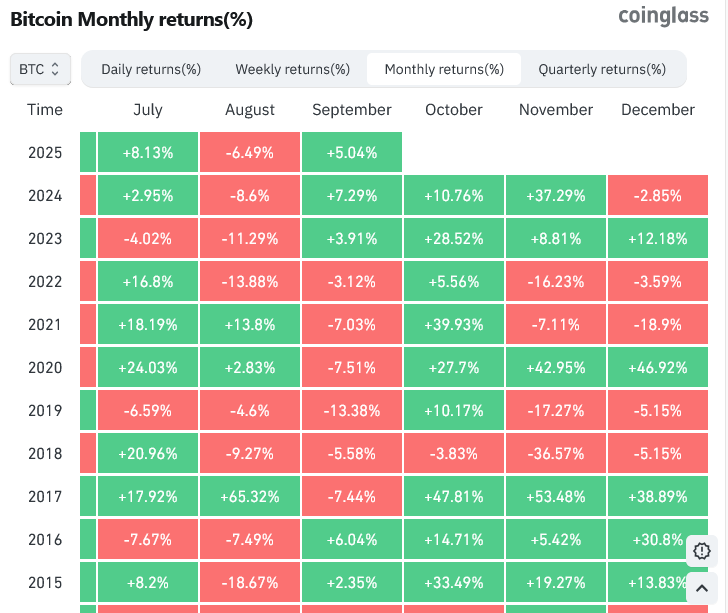Click the -17.27% cell for November 2019

[x=556, y=411]
